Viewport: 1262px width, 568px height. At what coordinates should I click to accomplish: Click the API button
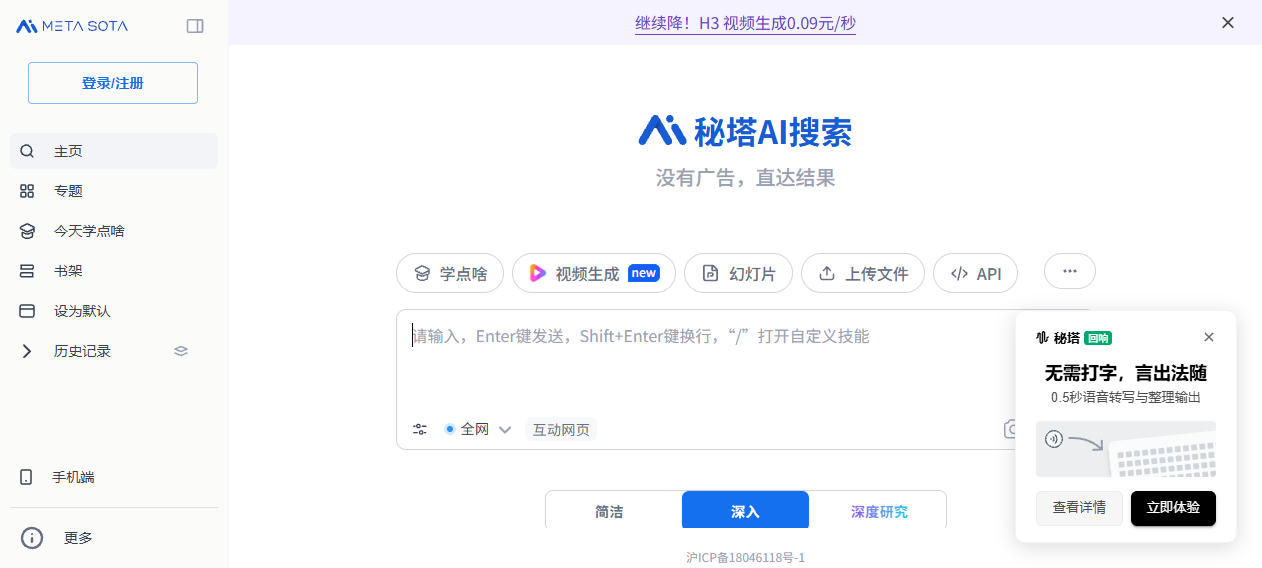pyautogui.click(x=975, y=273)
